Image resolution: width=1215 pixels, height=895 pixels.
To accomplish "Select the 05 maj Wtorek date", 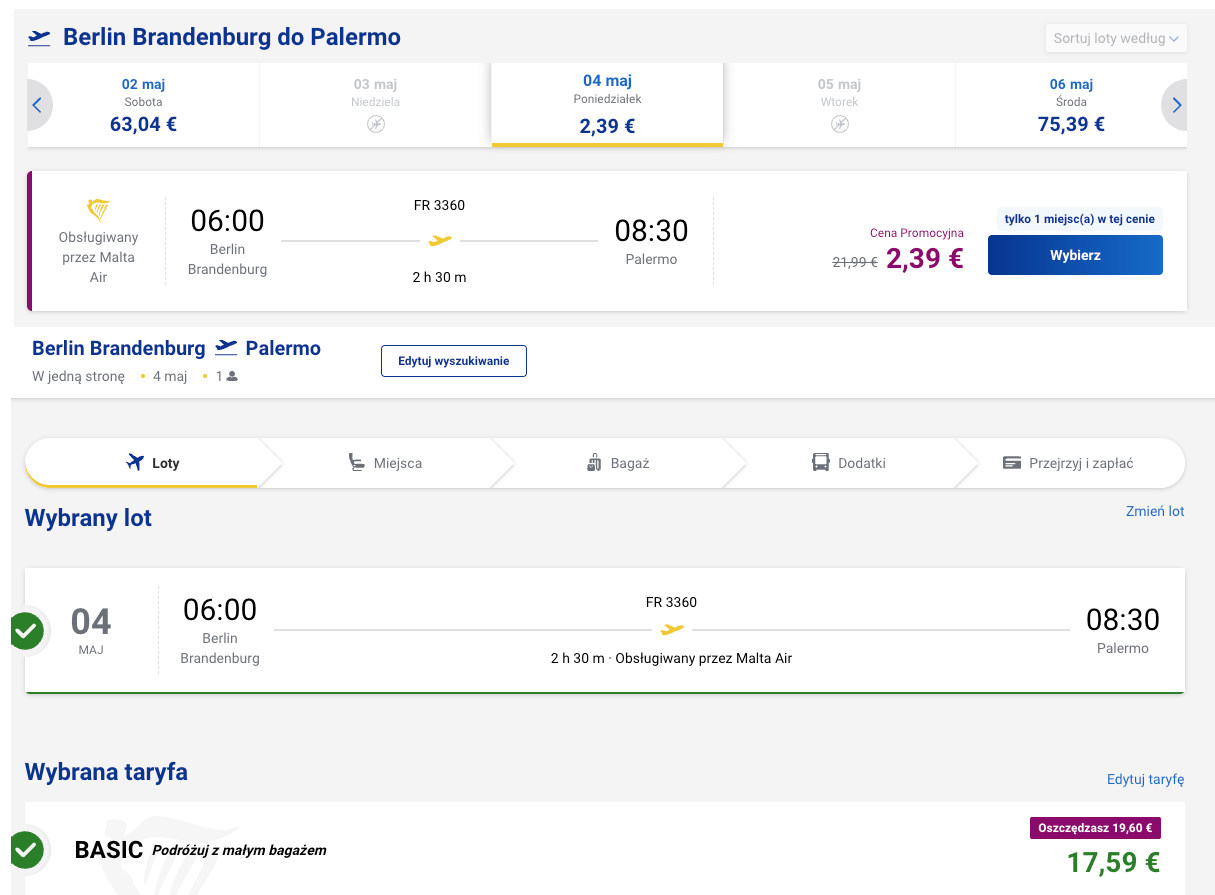I will pos(839,105).
